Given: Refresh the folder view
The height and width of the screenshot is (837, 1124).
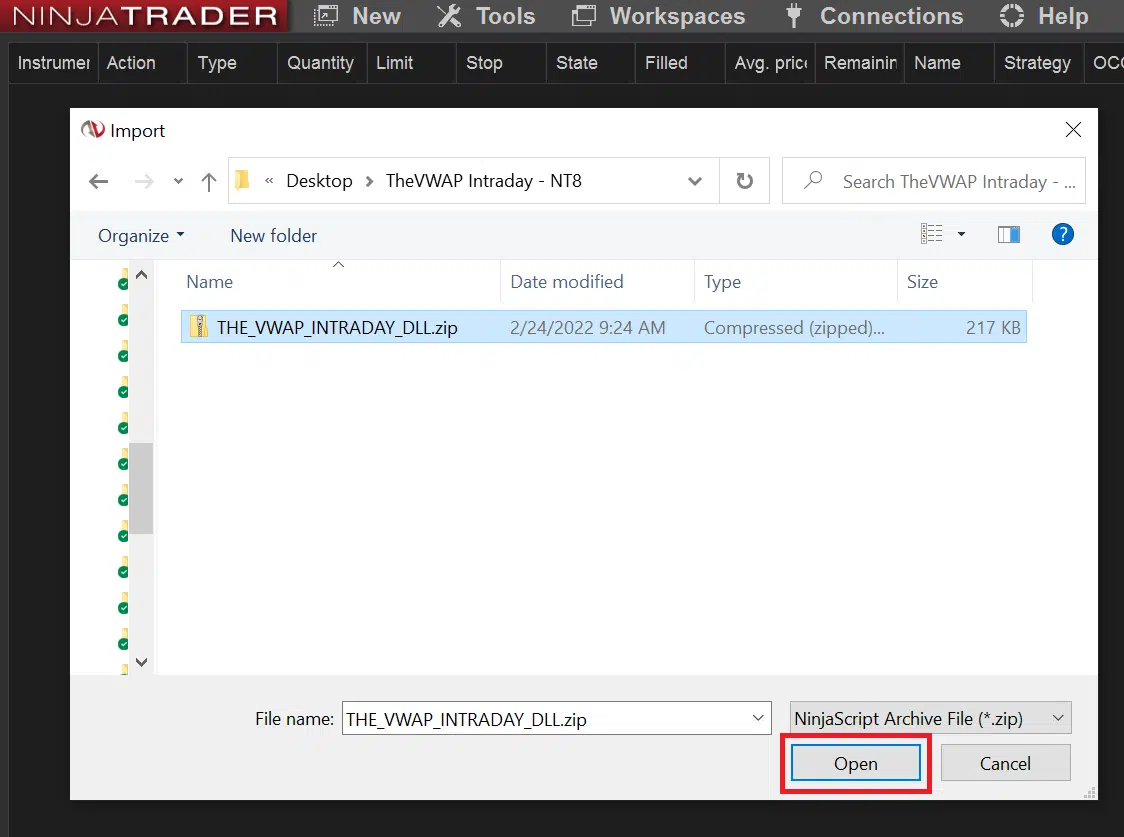Looking at the screenshot, I should [745, 181].
